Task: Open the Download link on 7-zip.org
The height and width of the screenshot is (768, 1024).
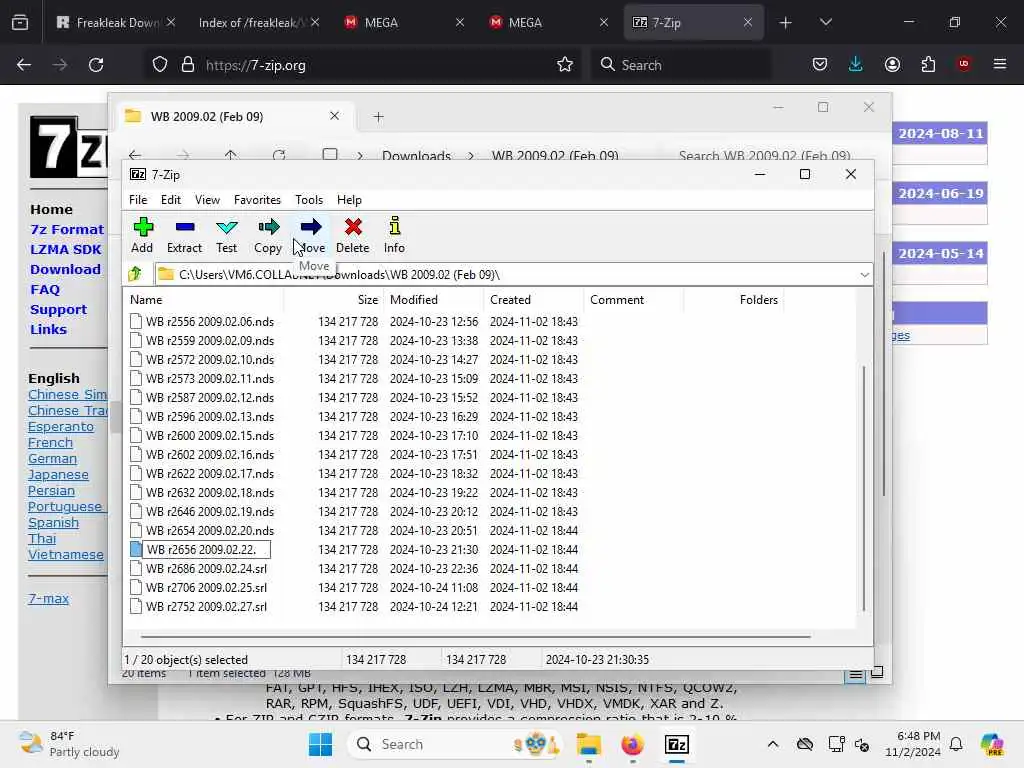Action: tap(65, 269)
